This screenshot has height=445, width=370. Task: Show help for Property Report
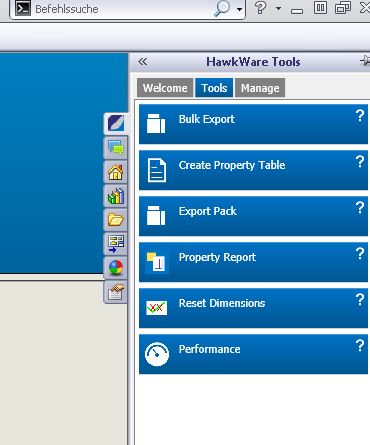pyautogui.click(x=360, y=254)
